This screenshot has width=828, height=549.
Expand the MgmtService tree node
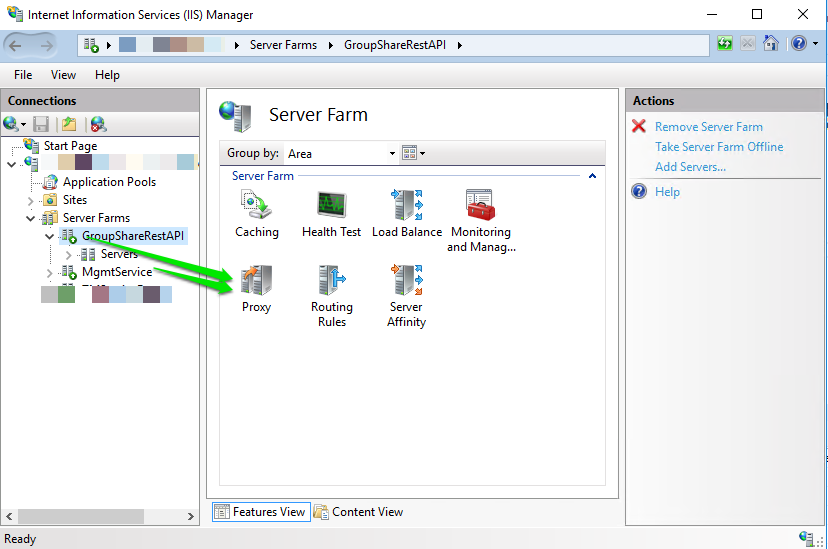click(50, 272)
